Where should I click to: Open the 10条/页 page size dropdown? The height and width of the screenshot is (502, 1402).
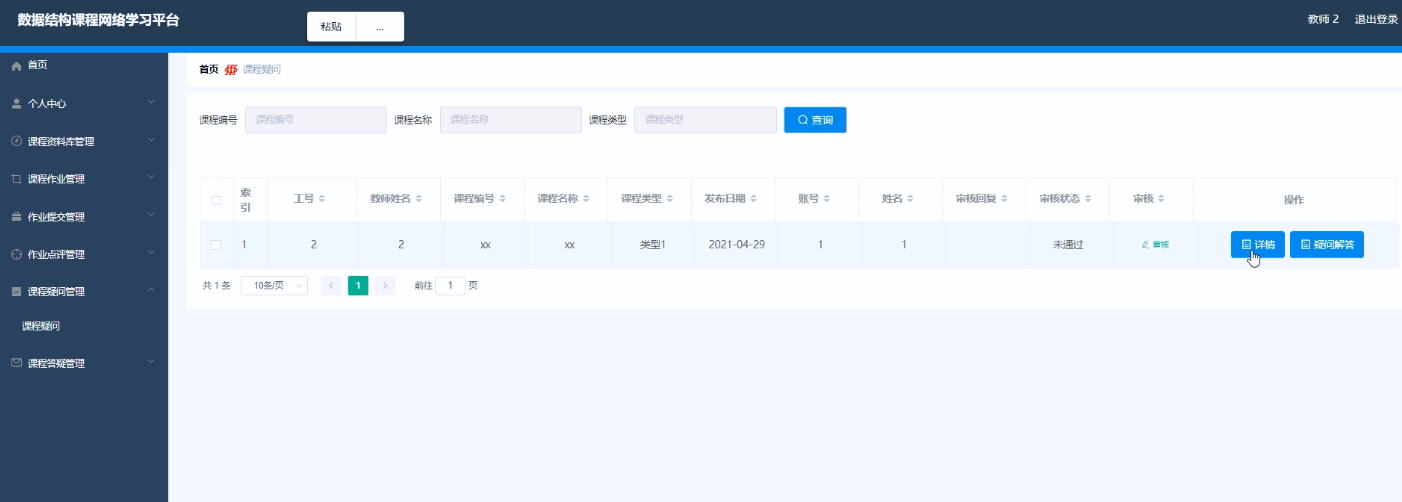point(274,285)
